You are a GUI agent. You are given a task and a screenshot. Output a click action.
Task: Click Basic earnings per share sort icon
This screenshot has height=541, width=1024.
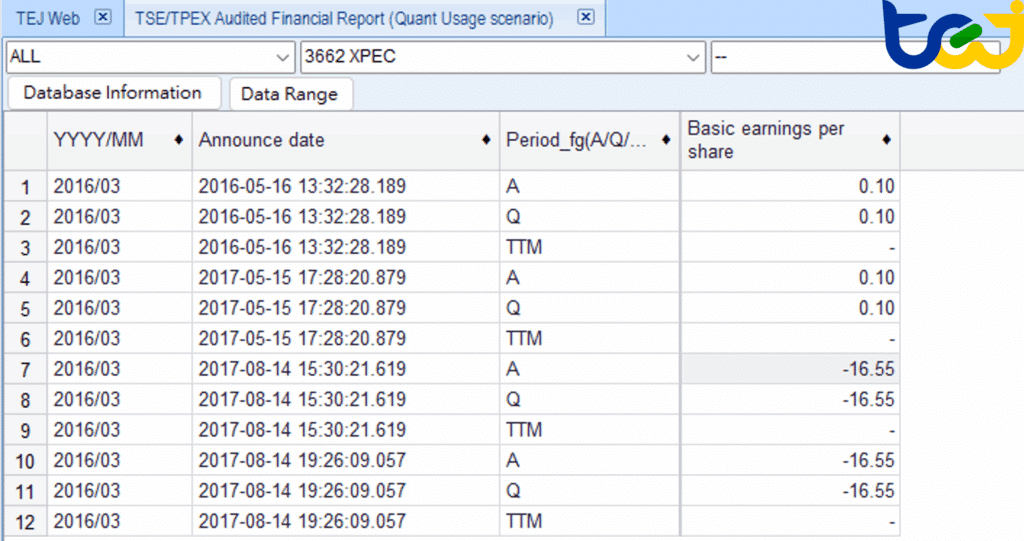[x=886, y=140]
